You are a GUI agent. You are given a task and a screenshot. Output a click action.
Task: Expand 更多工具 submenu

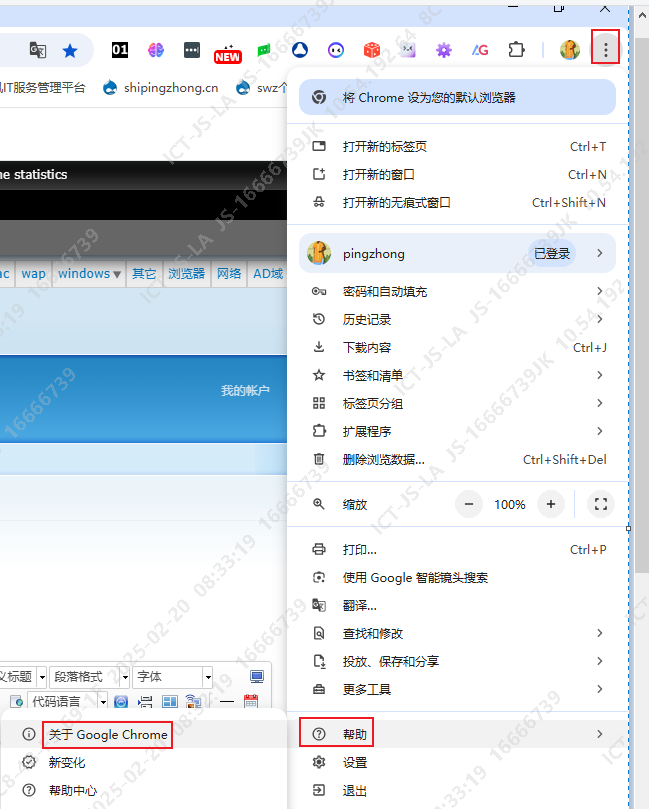pyautogui.click(x=457, y=689)
